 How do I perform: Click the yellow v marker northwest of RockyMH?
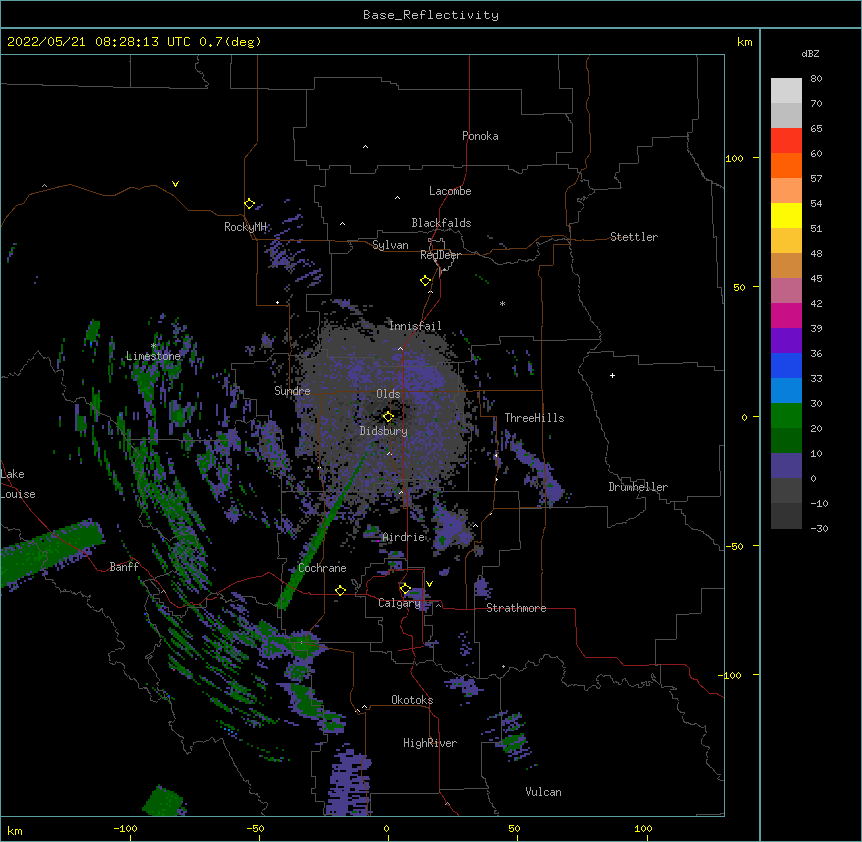pyautogui.click(x=175, y=184)
